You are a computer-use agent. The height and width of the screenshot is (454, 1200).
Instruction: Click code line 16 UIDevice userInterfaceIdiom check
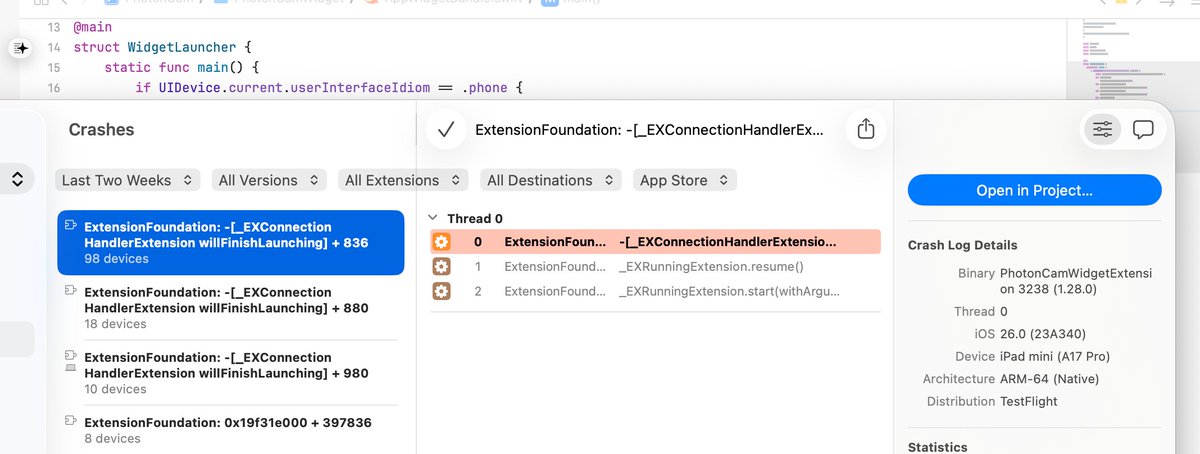point(330,88)
